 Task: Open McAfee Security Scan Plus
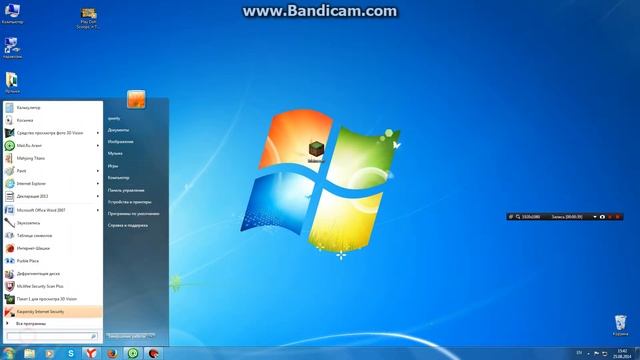[52, 286]
